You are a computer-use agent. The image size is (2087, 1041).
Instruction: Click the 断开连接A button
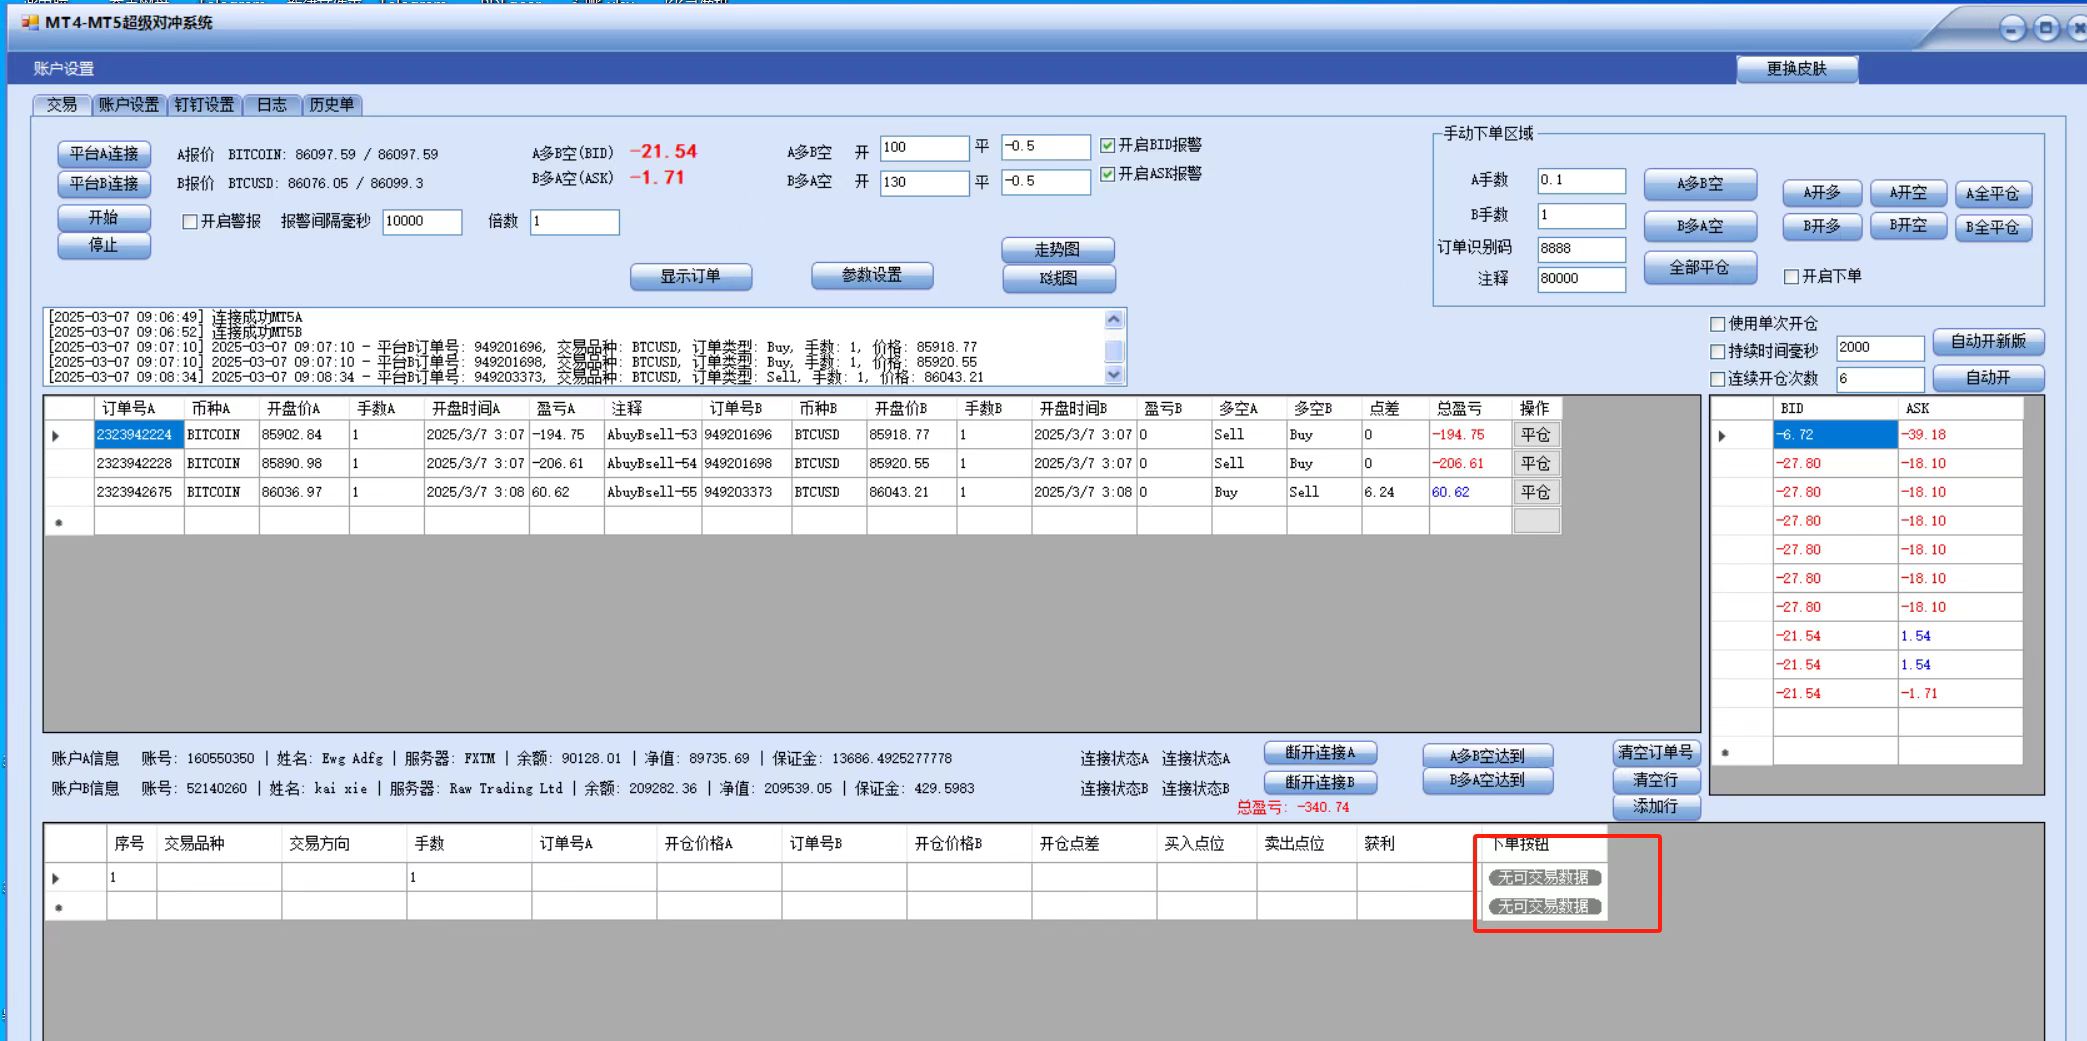click(1320, 753)
